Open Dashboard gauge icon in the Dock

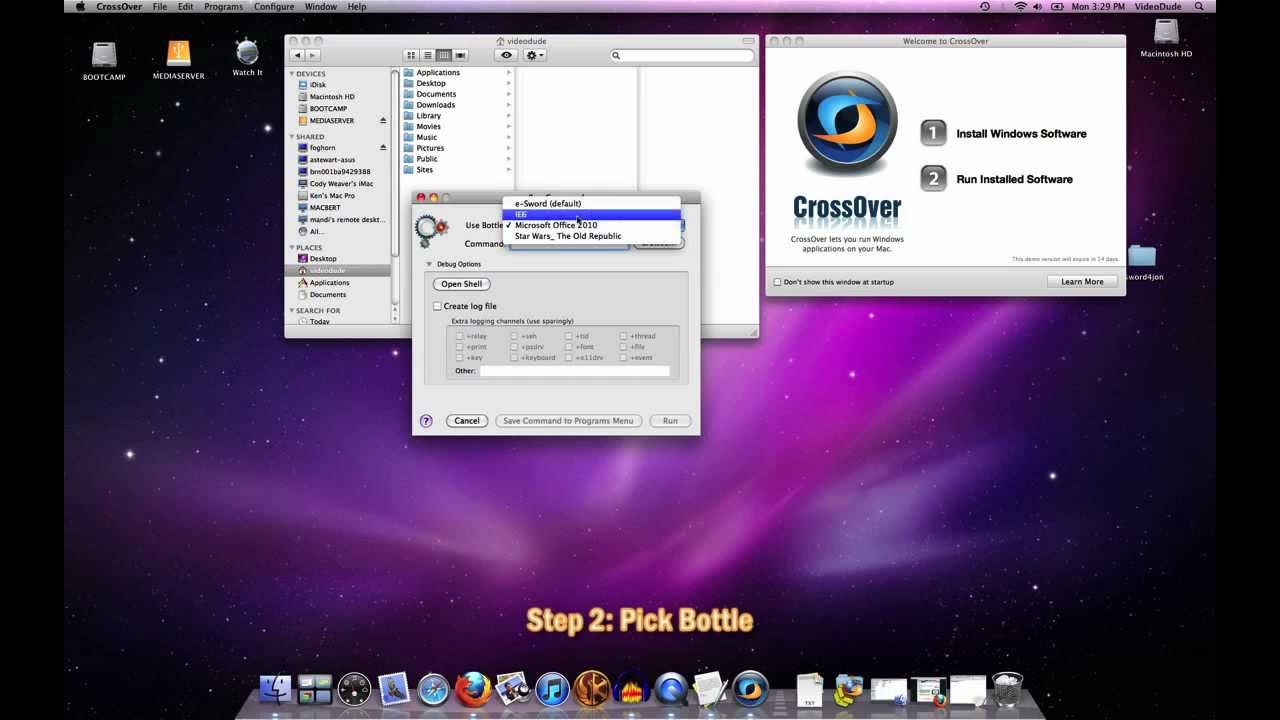click(354, 689)
